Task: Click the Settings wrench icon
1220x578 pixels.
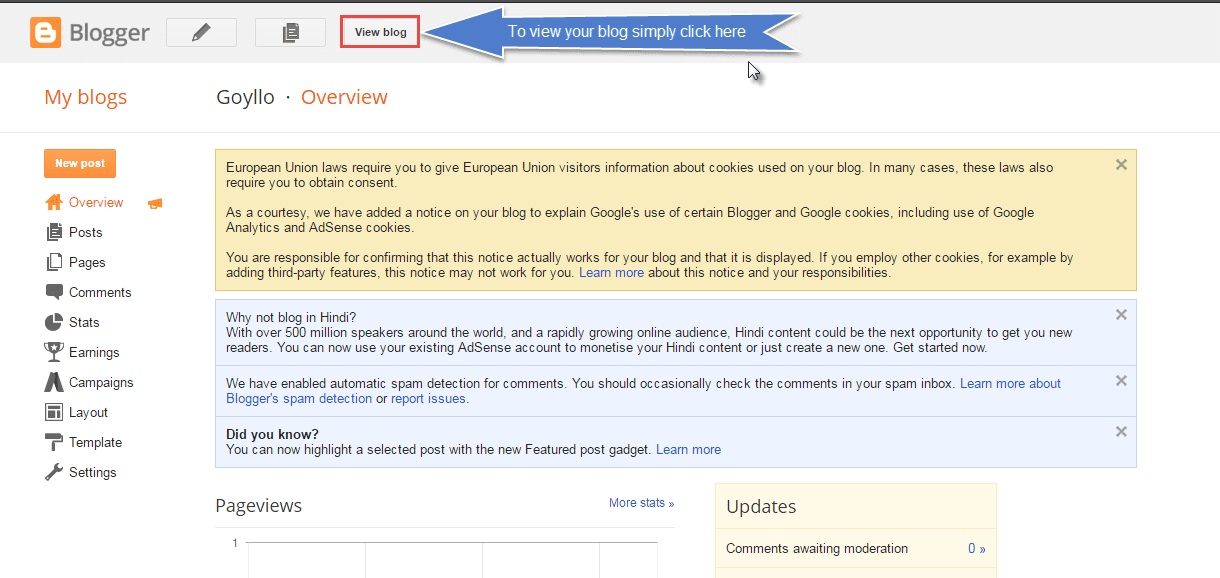Action: pos(54,472)
